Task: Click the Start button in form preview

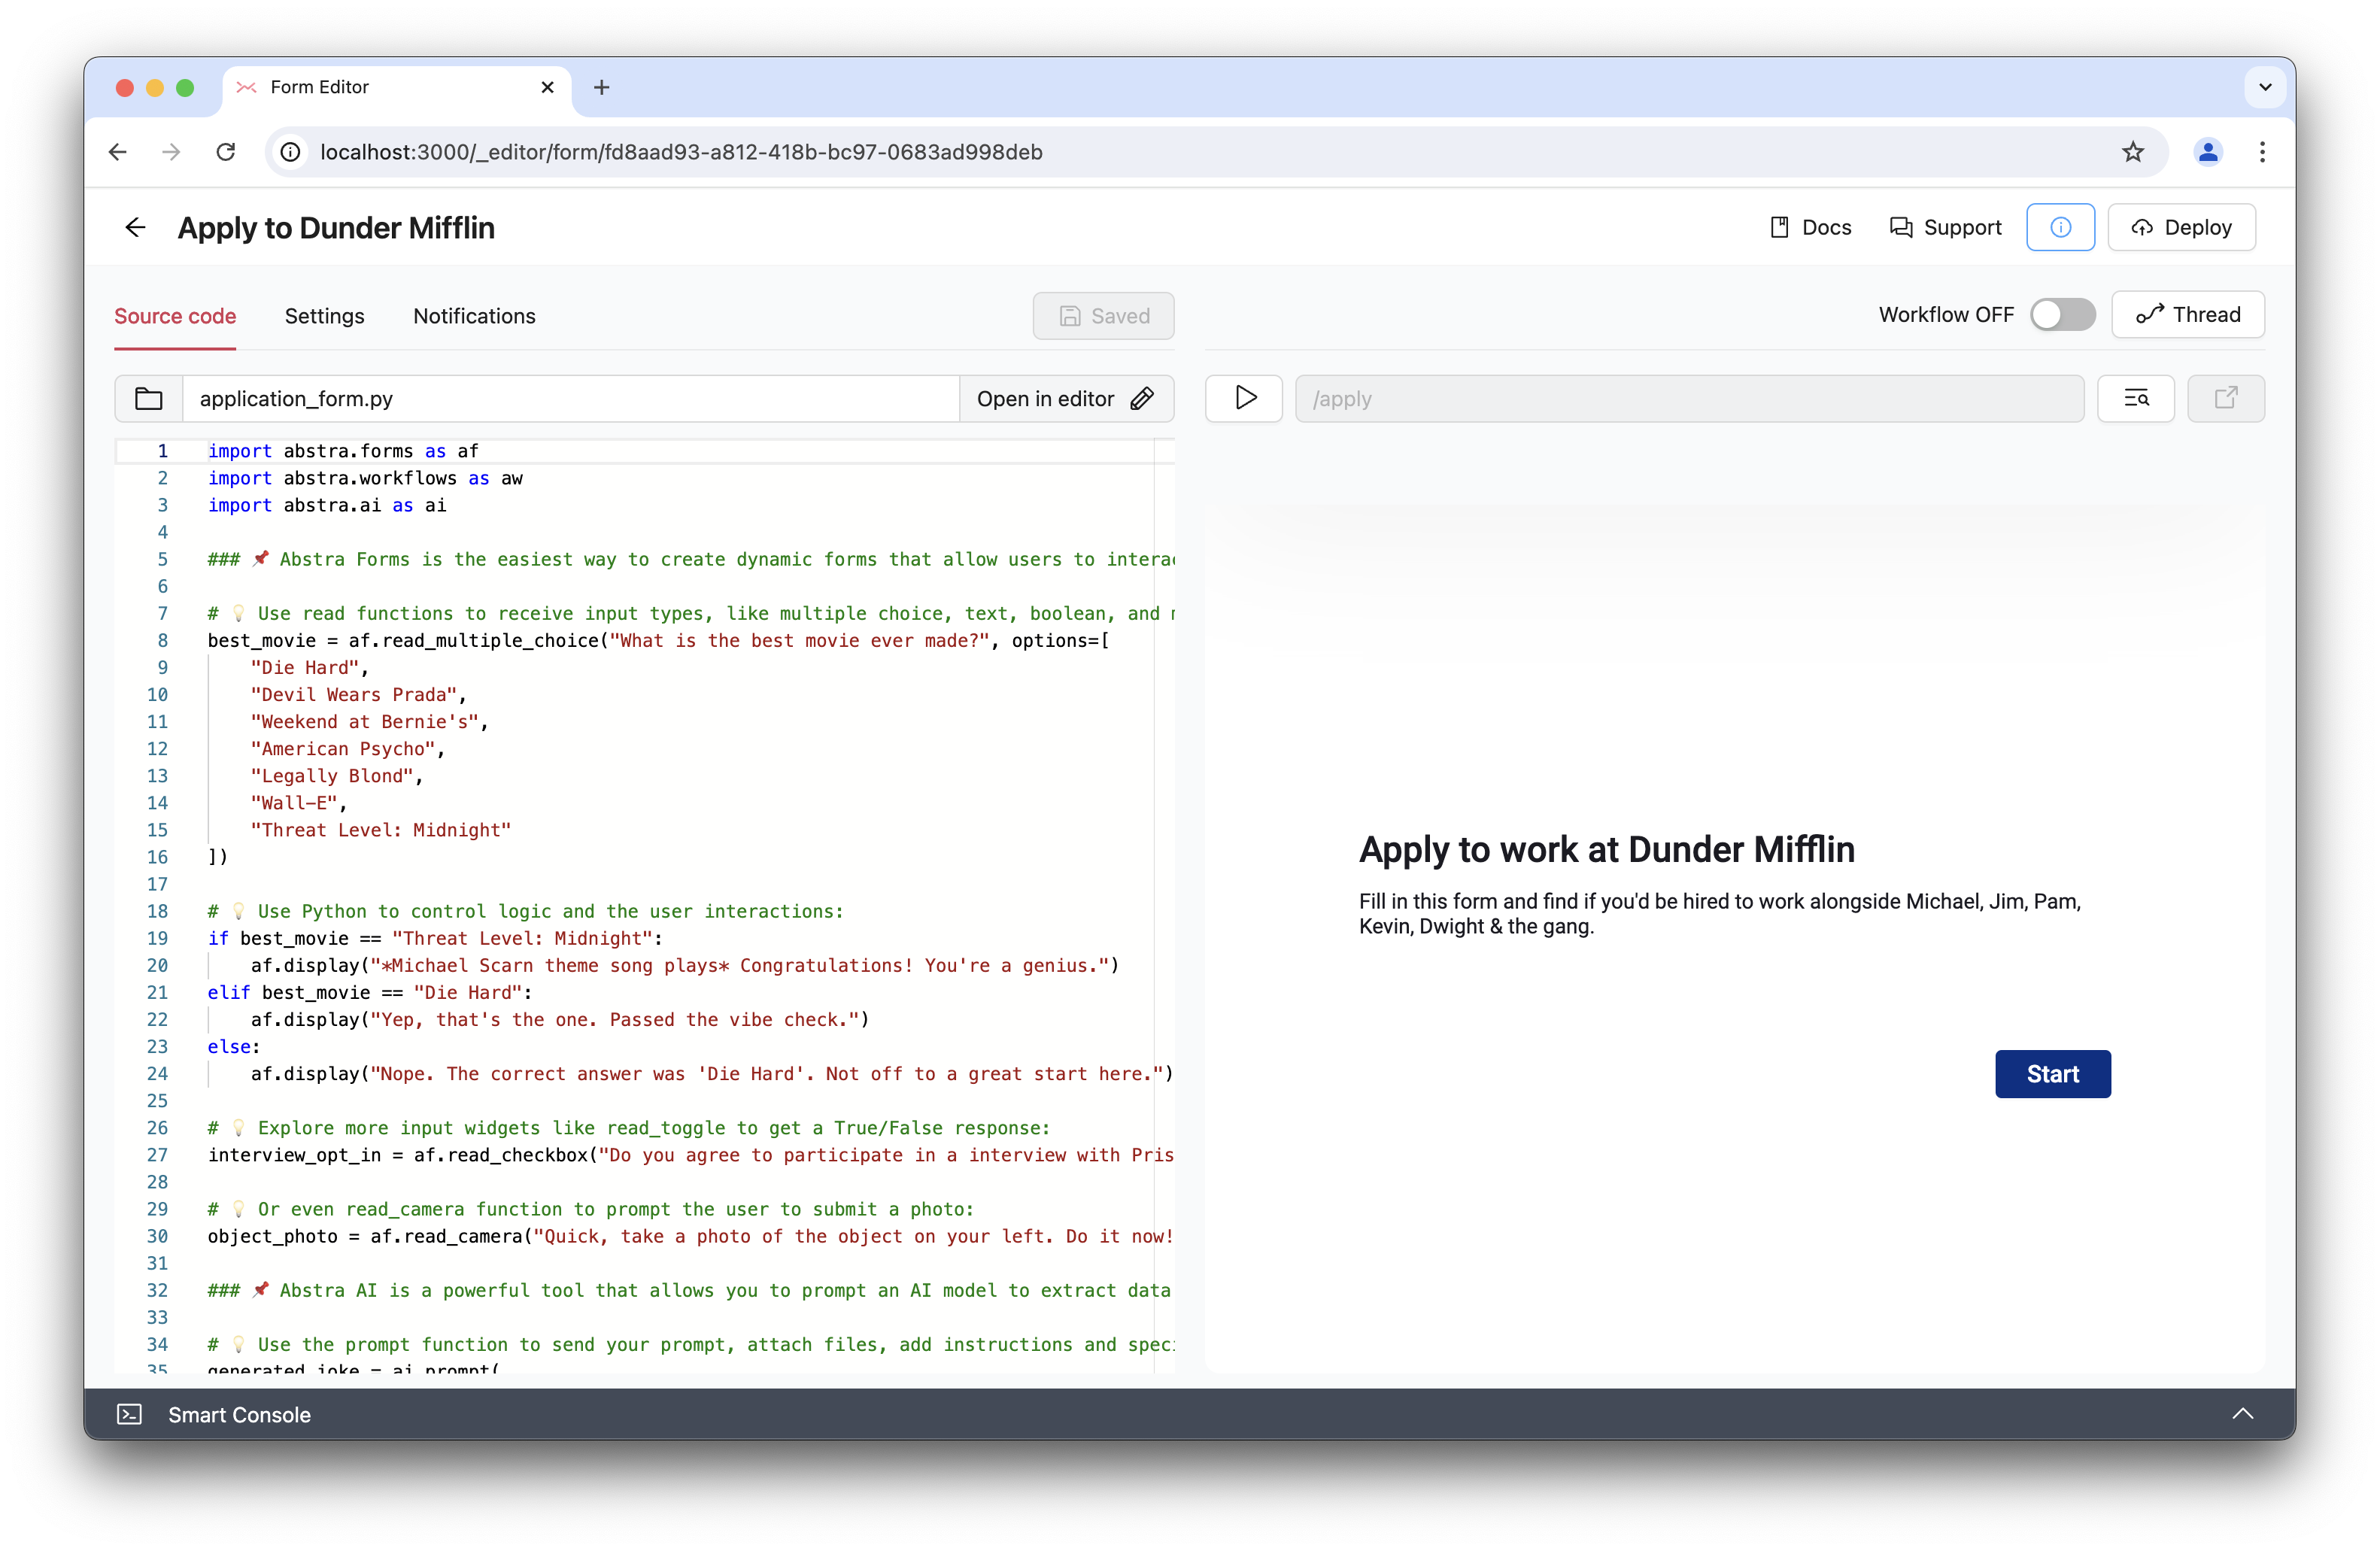Action: click(x=2053, y=1074)
